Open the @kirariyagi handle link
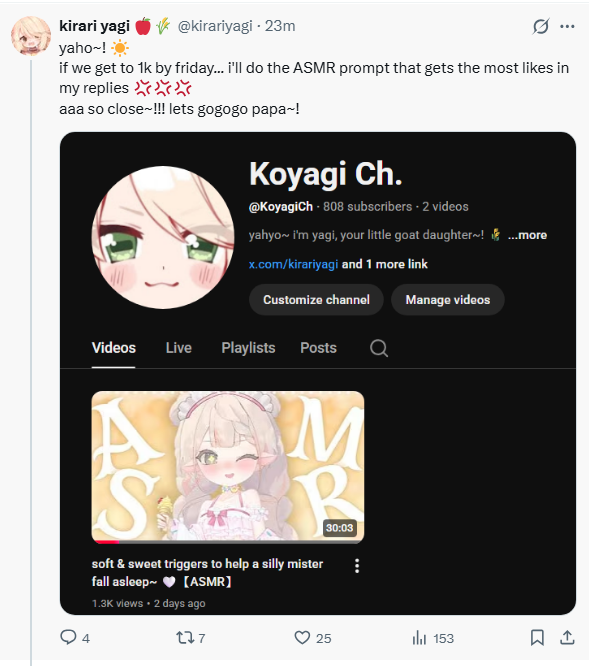The width and height of the screenshot is (589, 666). tap(215, 26)
